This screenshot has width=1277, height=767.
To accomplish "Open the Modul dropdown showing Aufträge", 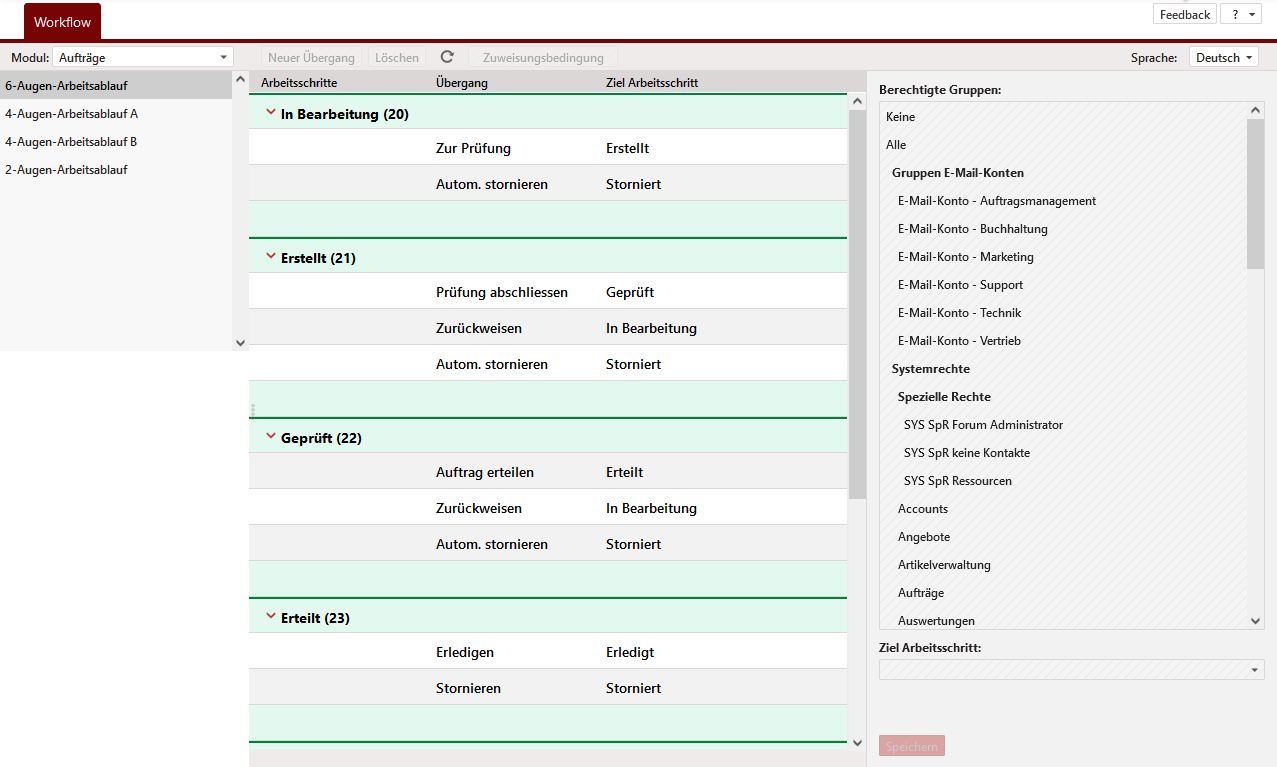I will click(x=142, y=58).
